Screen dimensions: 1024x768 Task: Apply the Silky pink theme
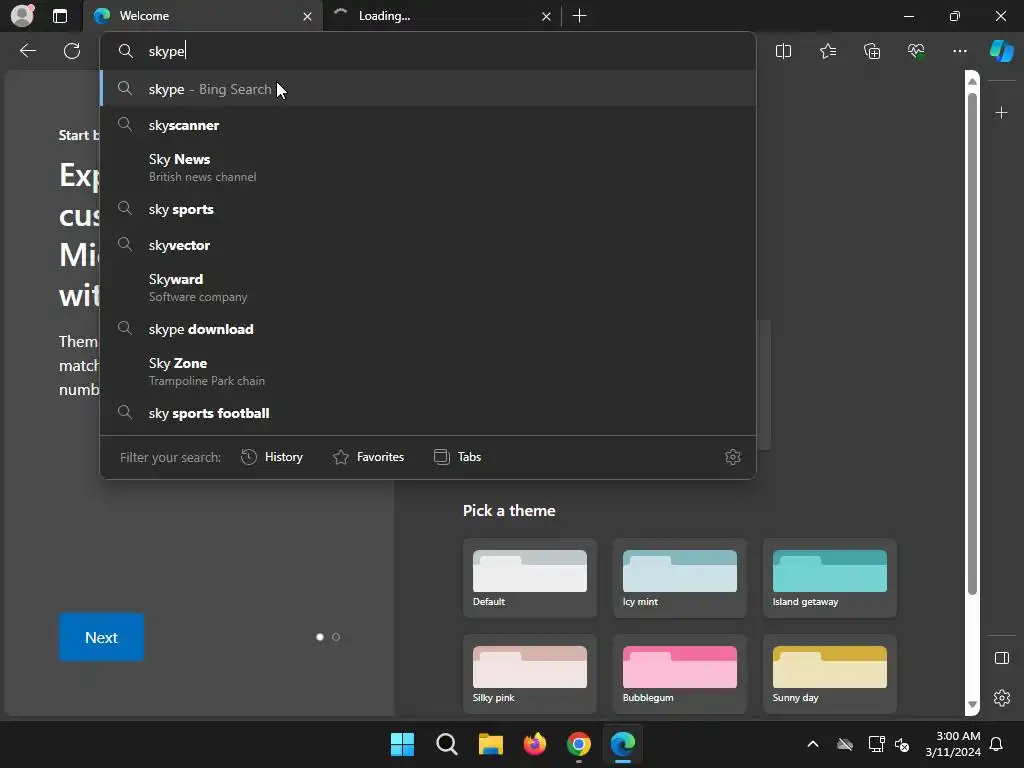pyautogui.click(x=530, y=674)
